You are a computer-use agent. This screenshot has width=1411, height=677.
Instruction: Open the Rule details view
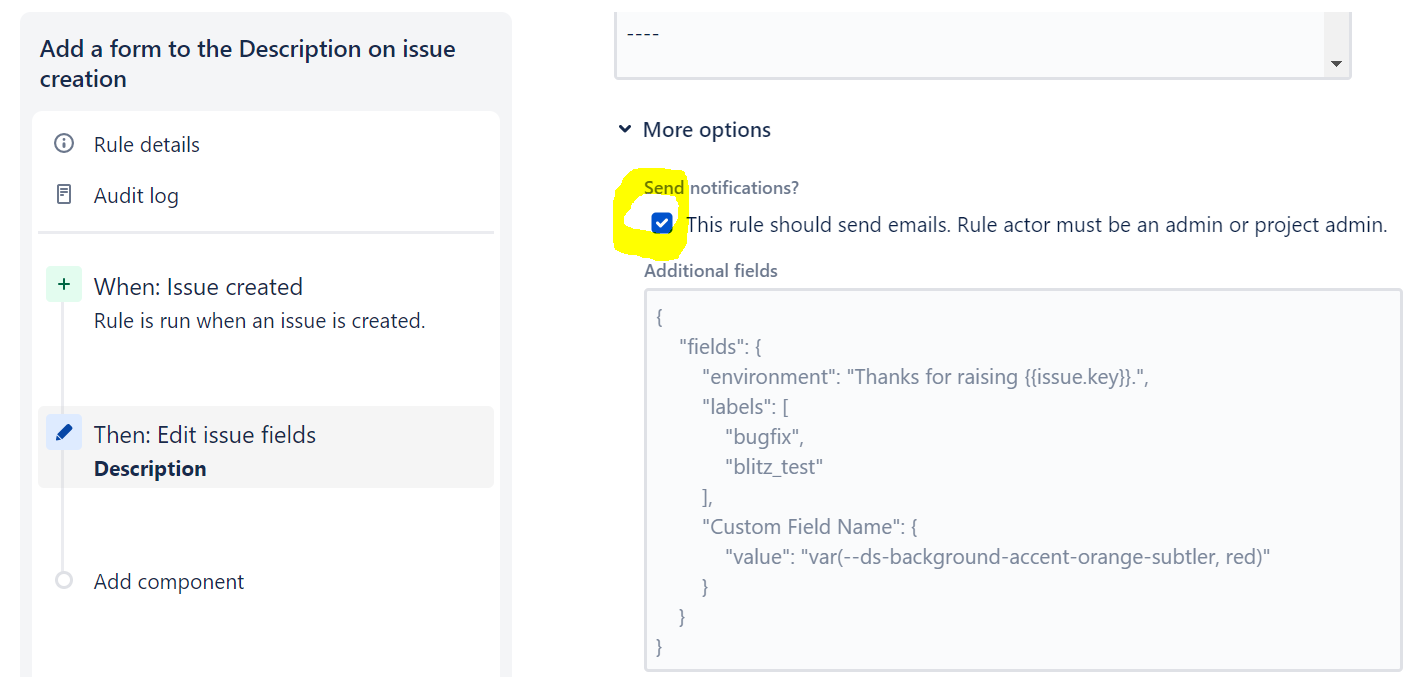click(145, 144)
